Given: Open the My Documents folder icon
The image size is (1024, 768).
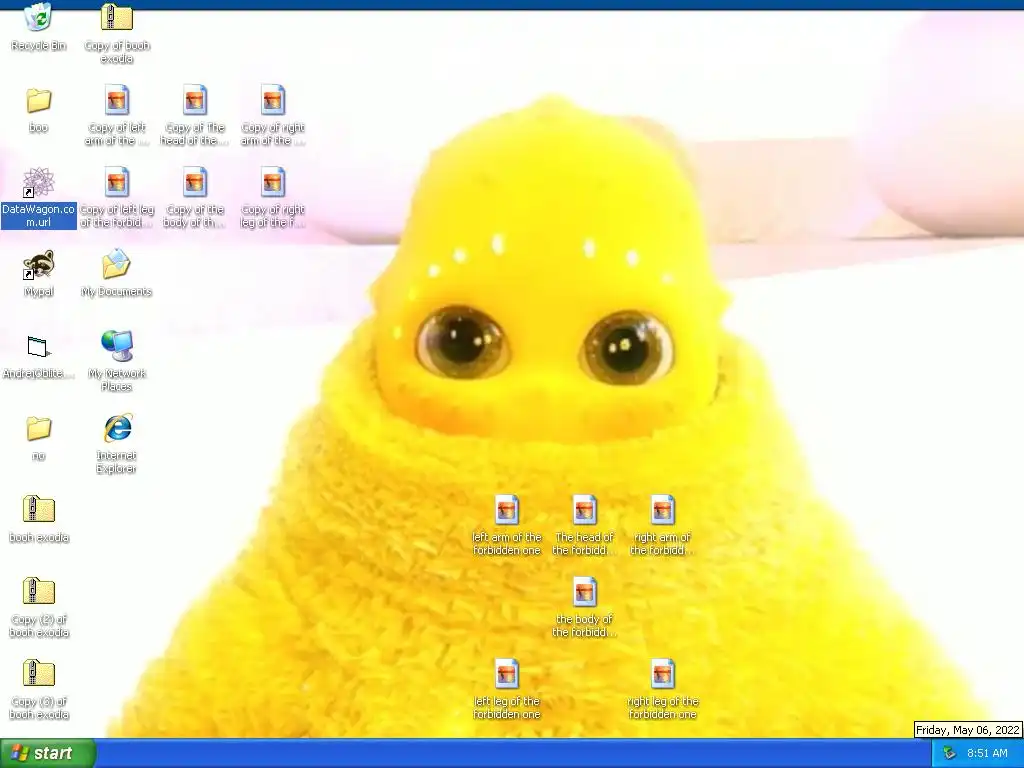Looking at the screenshot, I should tap(117, 264).
